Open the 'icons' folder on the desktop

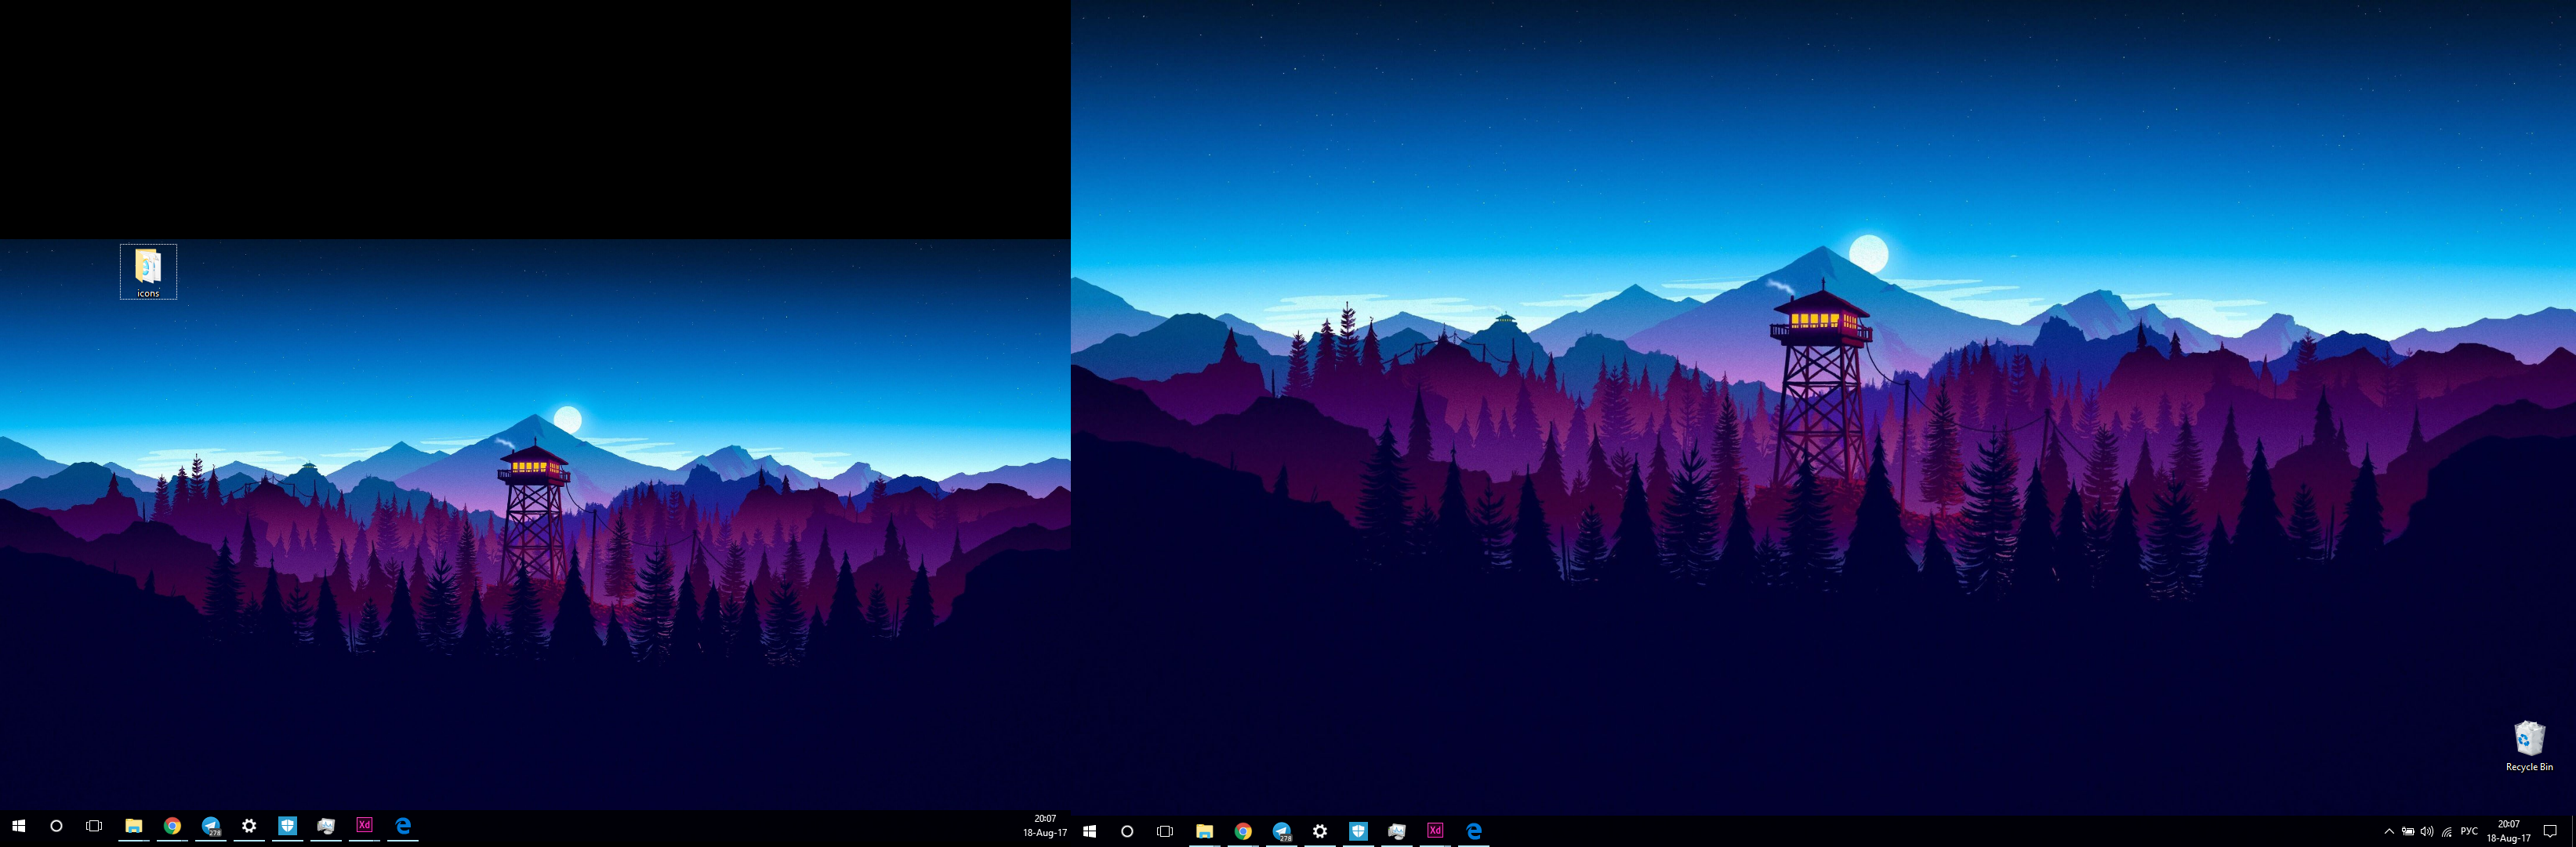[148, 272]
